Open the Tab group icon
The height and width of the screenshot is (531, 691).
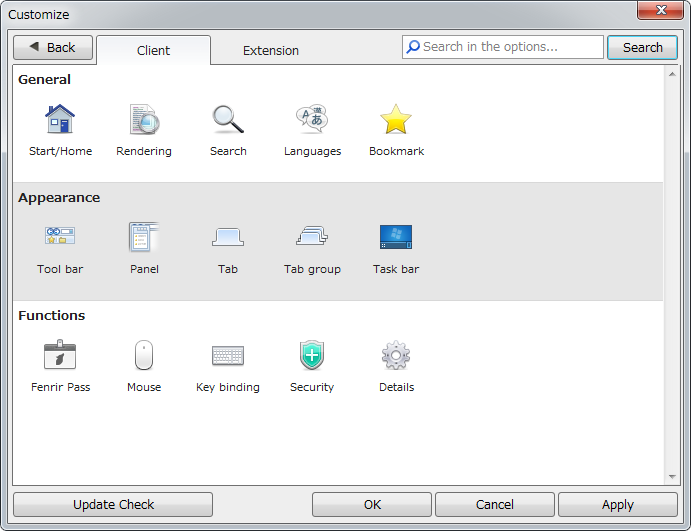tap(312, 236)
